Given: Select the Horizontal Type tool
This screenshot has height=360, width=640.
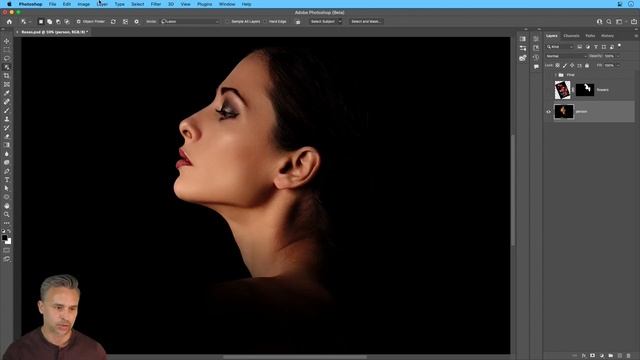Looking at the screenshot, I should 7,180.
